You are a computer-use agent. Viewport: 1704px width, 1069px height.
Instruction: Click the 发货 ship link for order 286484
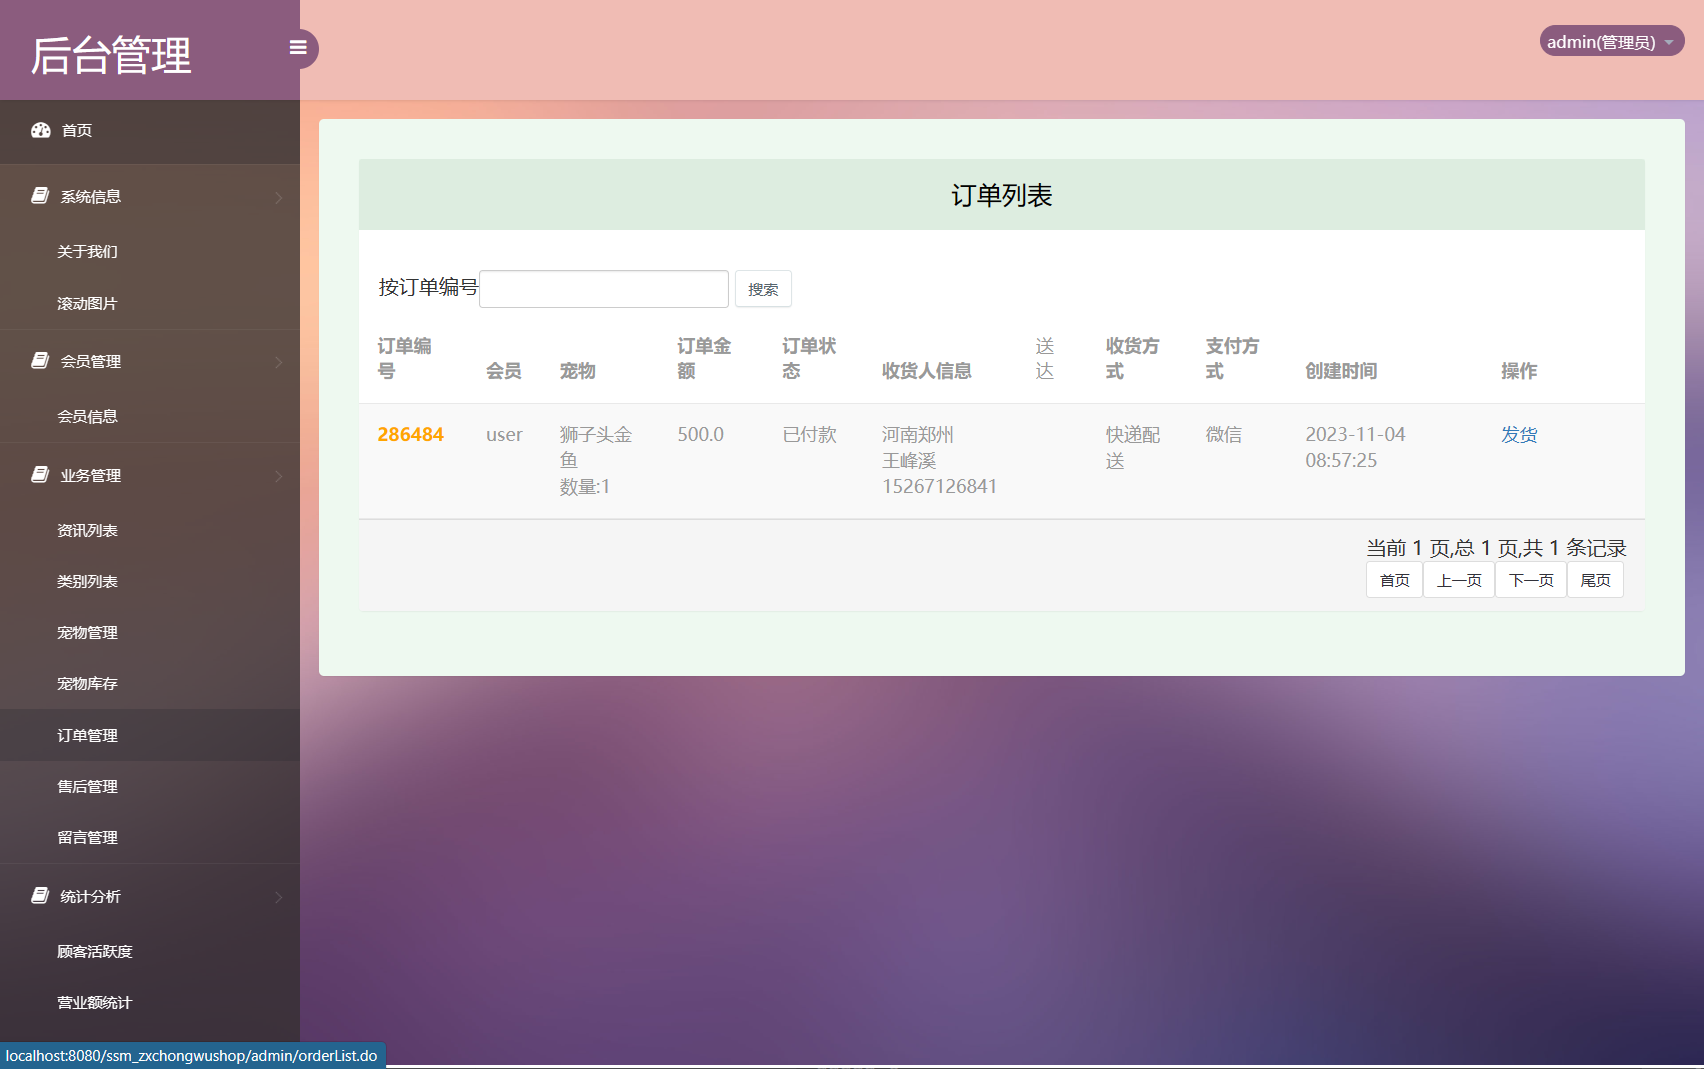coord(1518,434)
